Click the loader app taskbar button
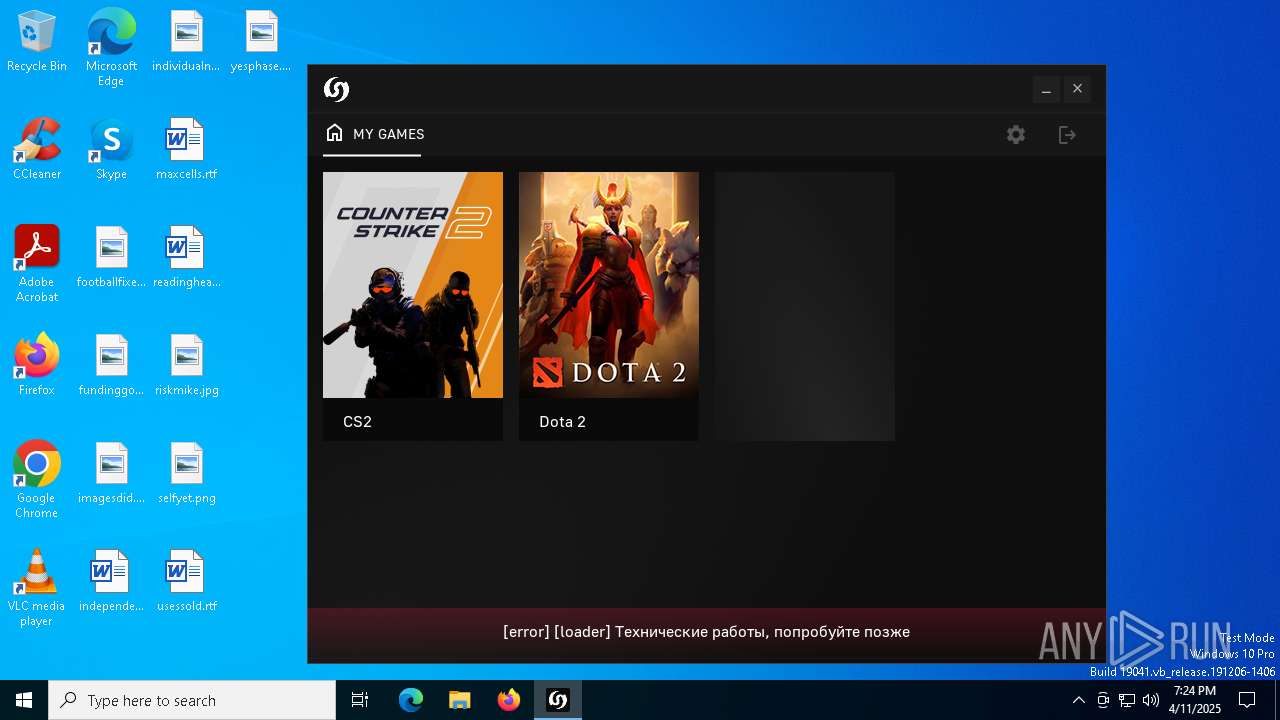1280x720 pixels. [x=558, y=700]
